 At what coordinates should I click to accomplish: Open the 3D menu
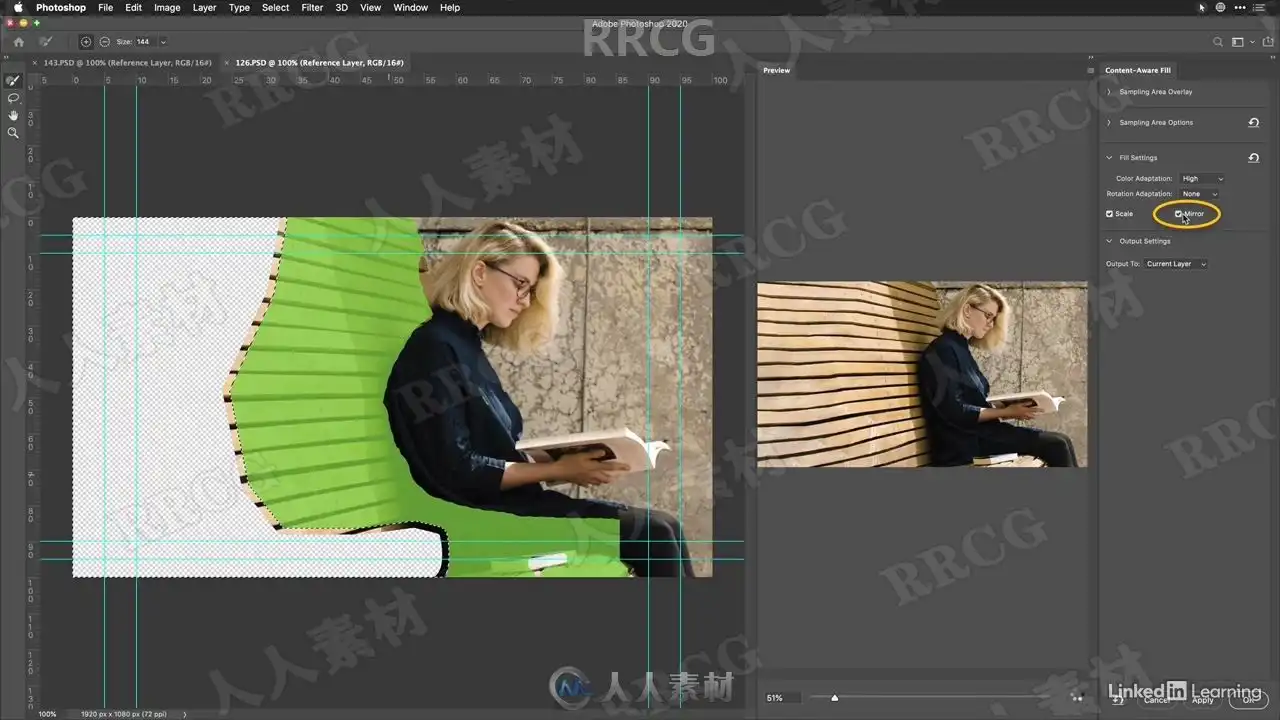pyautogui.click(x=341, y=7)
